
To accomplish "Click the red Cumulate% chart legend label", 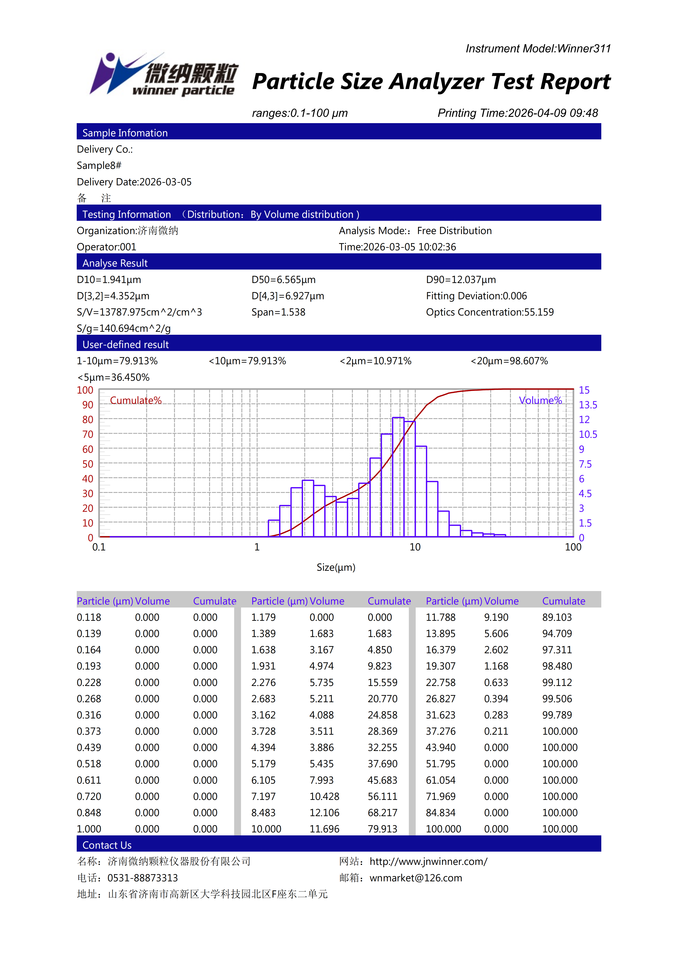I will click(x=136, y=400).
